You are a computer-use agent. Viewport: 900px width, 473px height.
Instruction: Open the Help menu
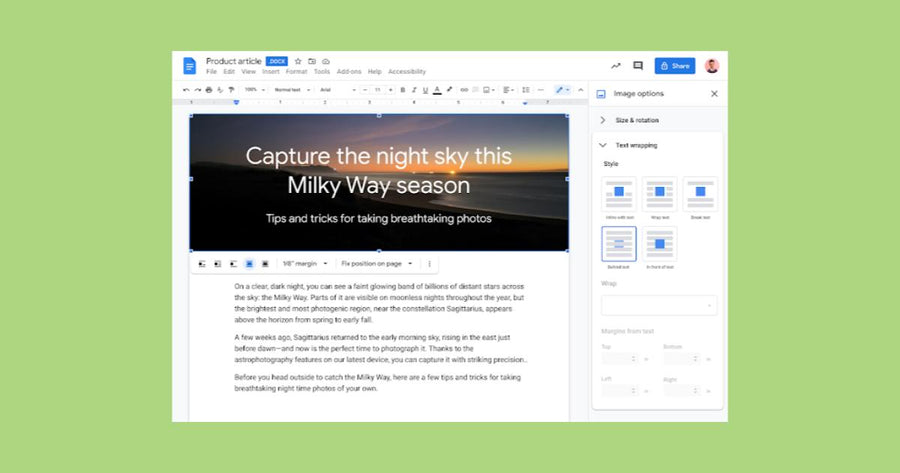click(x=375, y=72)
